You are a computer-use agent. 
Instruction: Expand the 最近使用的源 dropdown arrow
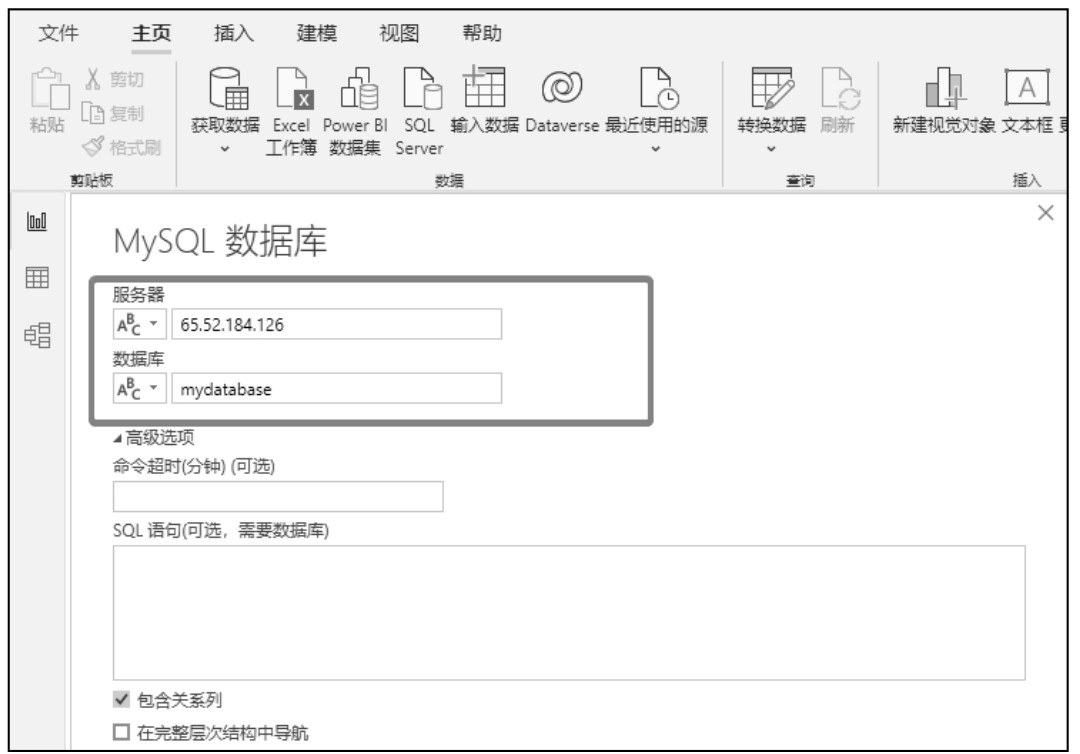(656, 149)
